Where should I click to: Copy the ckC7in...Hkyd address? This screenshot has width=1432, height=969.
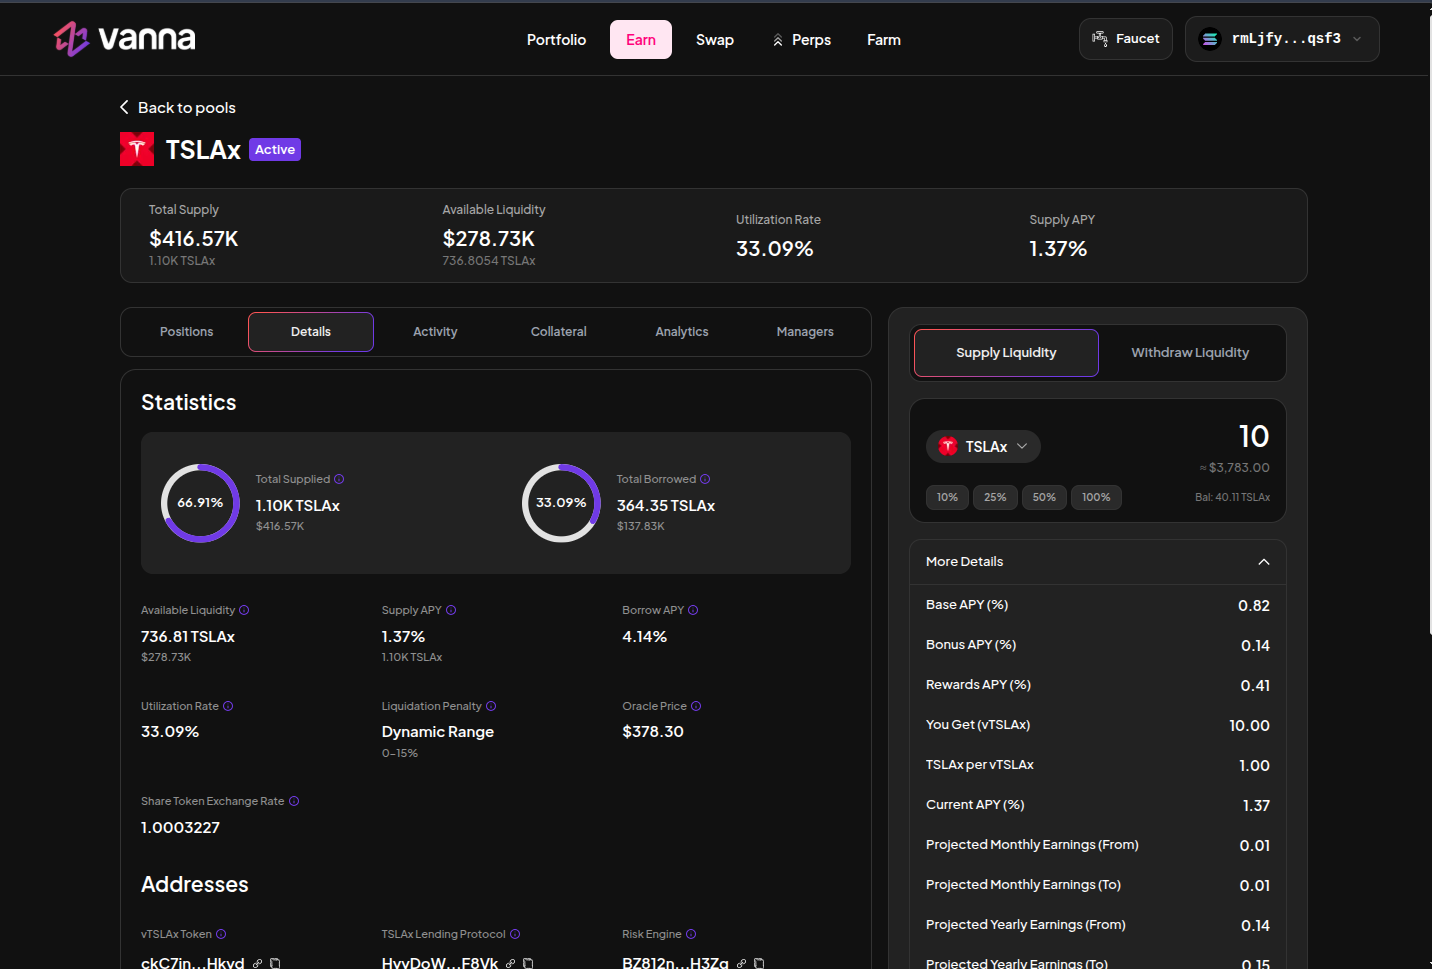pos(275,963)
